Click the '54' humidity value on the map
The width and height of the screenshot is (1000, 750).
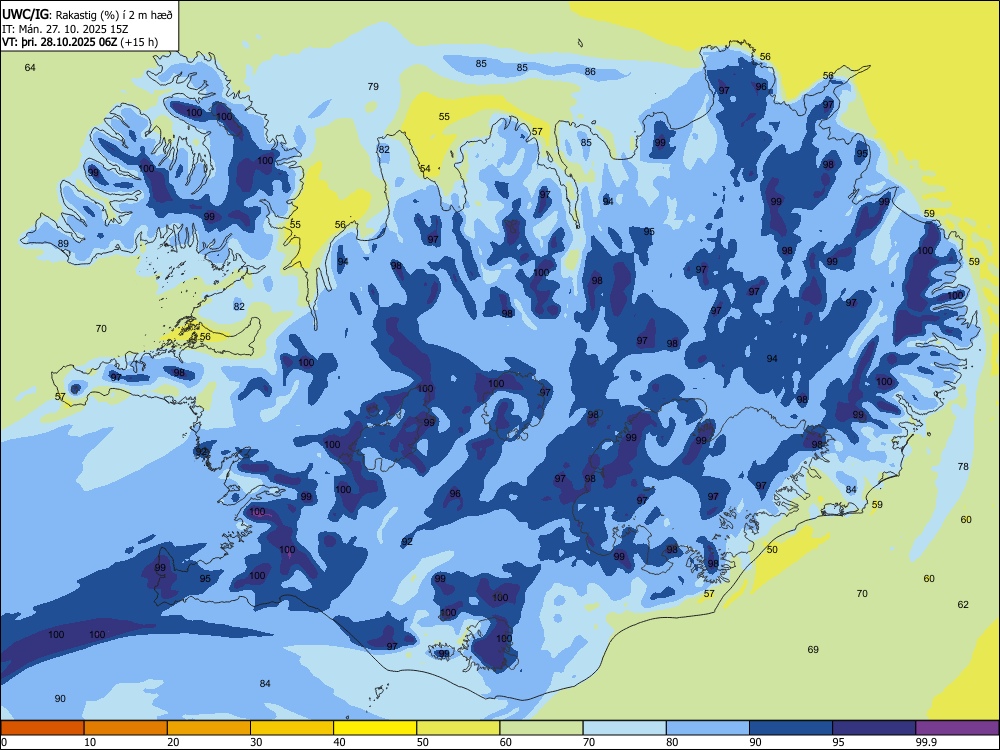(x=425, y=169)
